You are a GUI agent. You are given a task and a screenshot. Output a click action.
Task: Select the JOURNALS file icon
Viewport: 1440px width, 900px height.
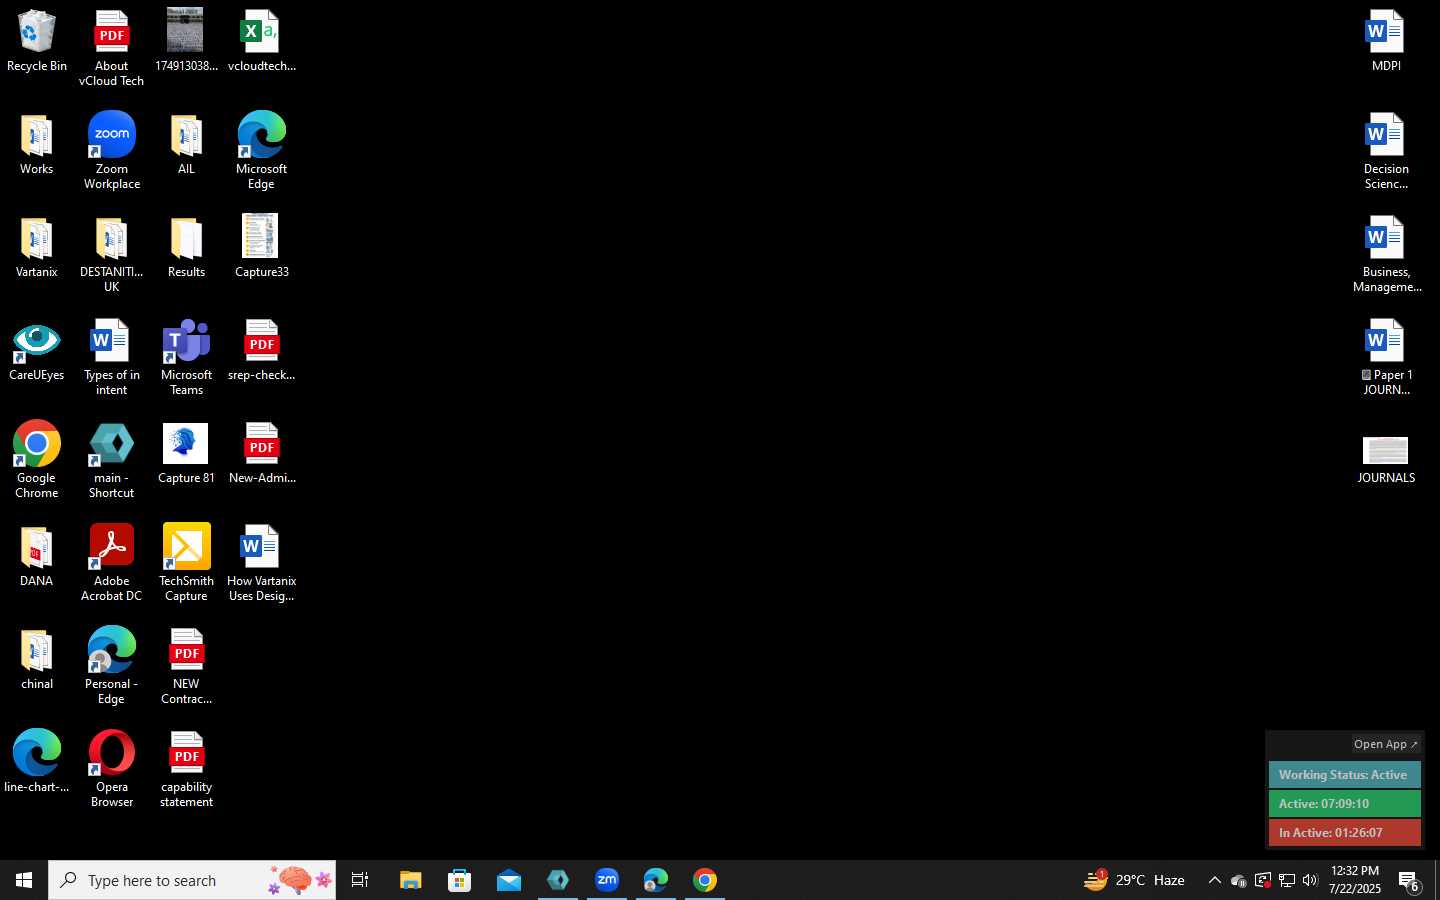tap(1386, 460)
